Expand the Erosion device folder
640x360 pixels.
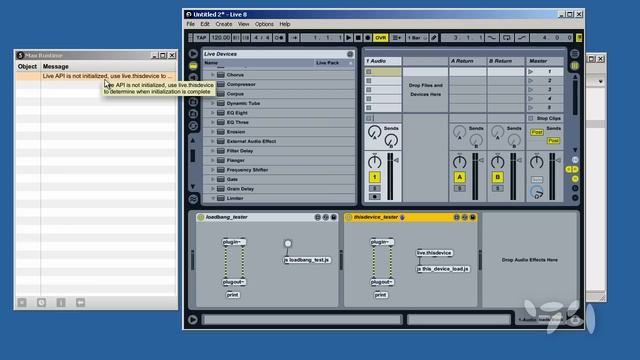tap(213, 132)
